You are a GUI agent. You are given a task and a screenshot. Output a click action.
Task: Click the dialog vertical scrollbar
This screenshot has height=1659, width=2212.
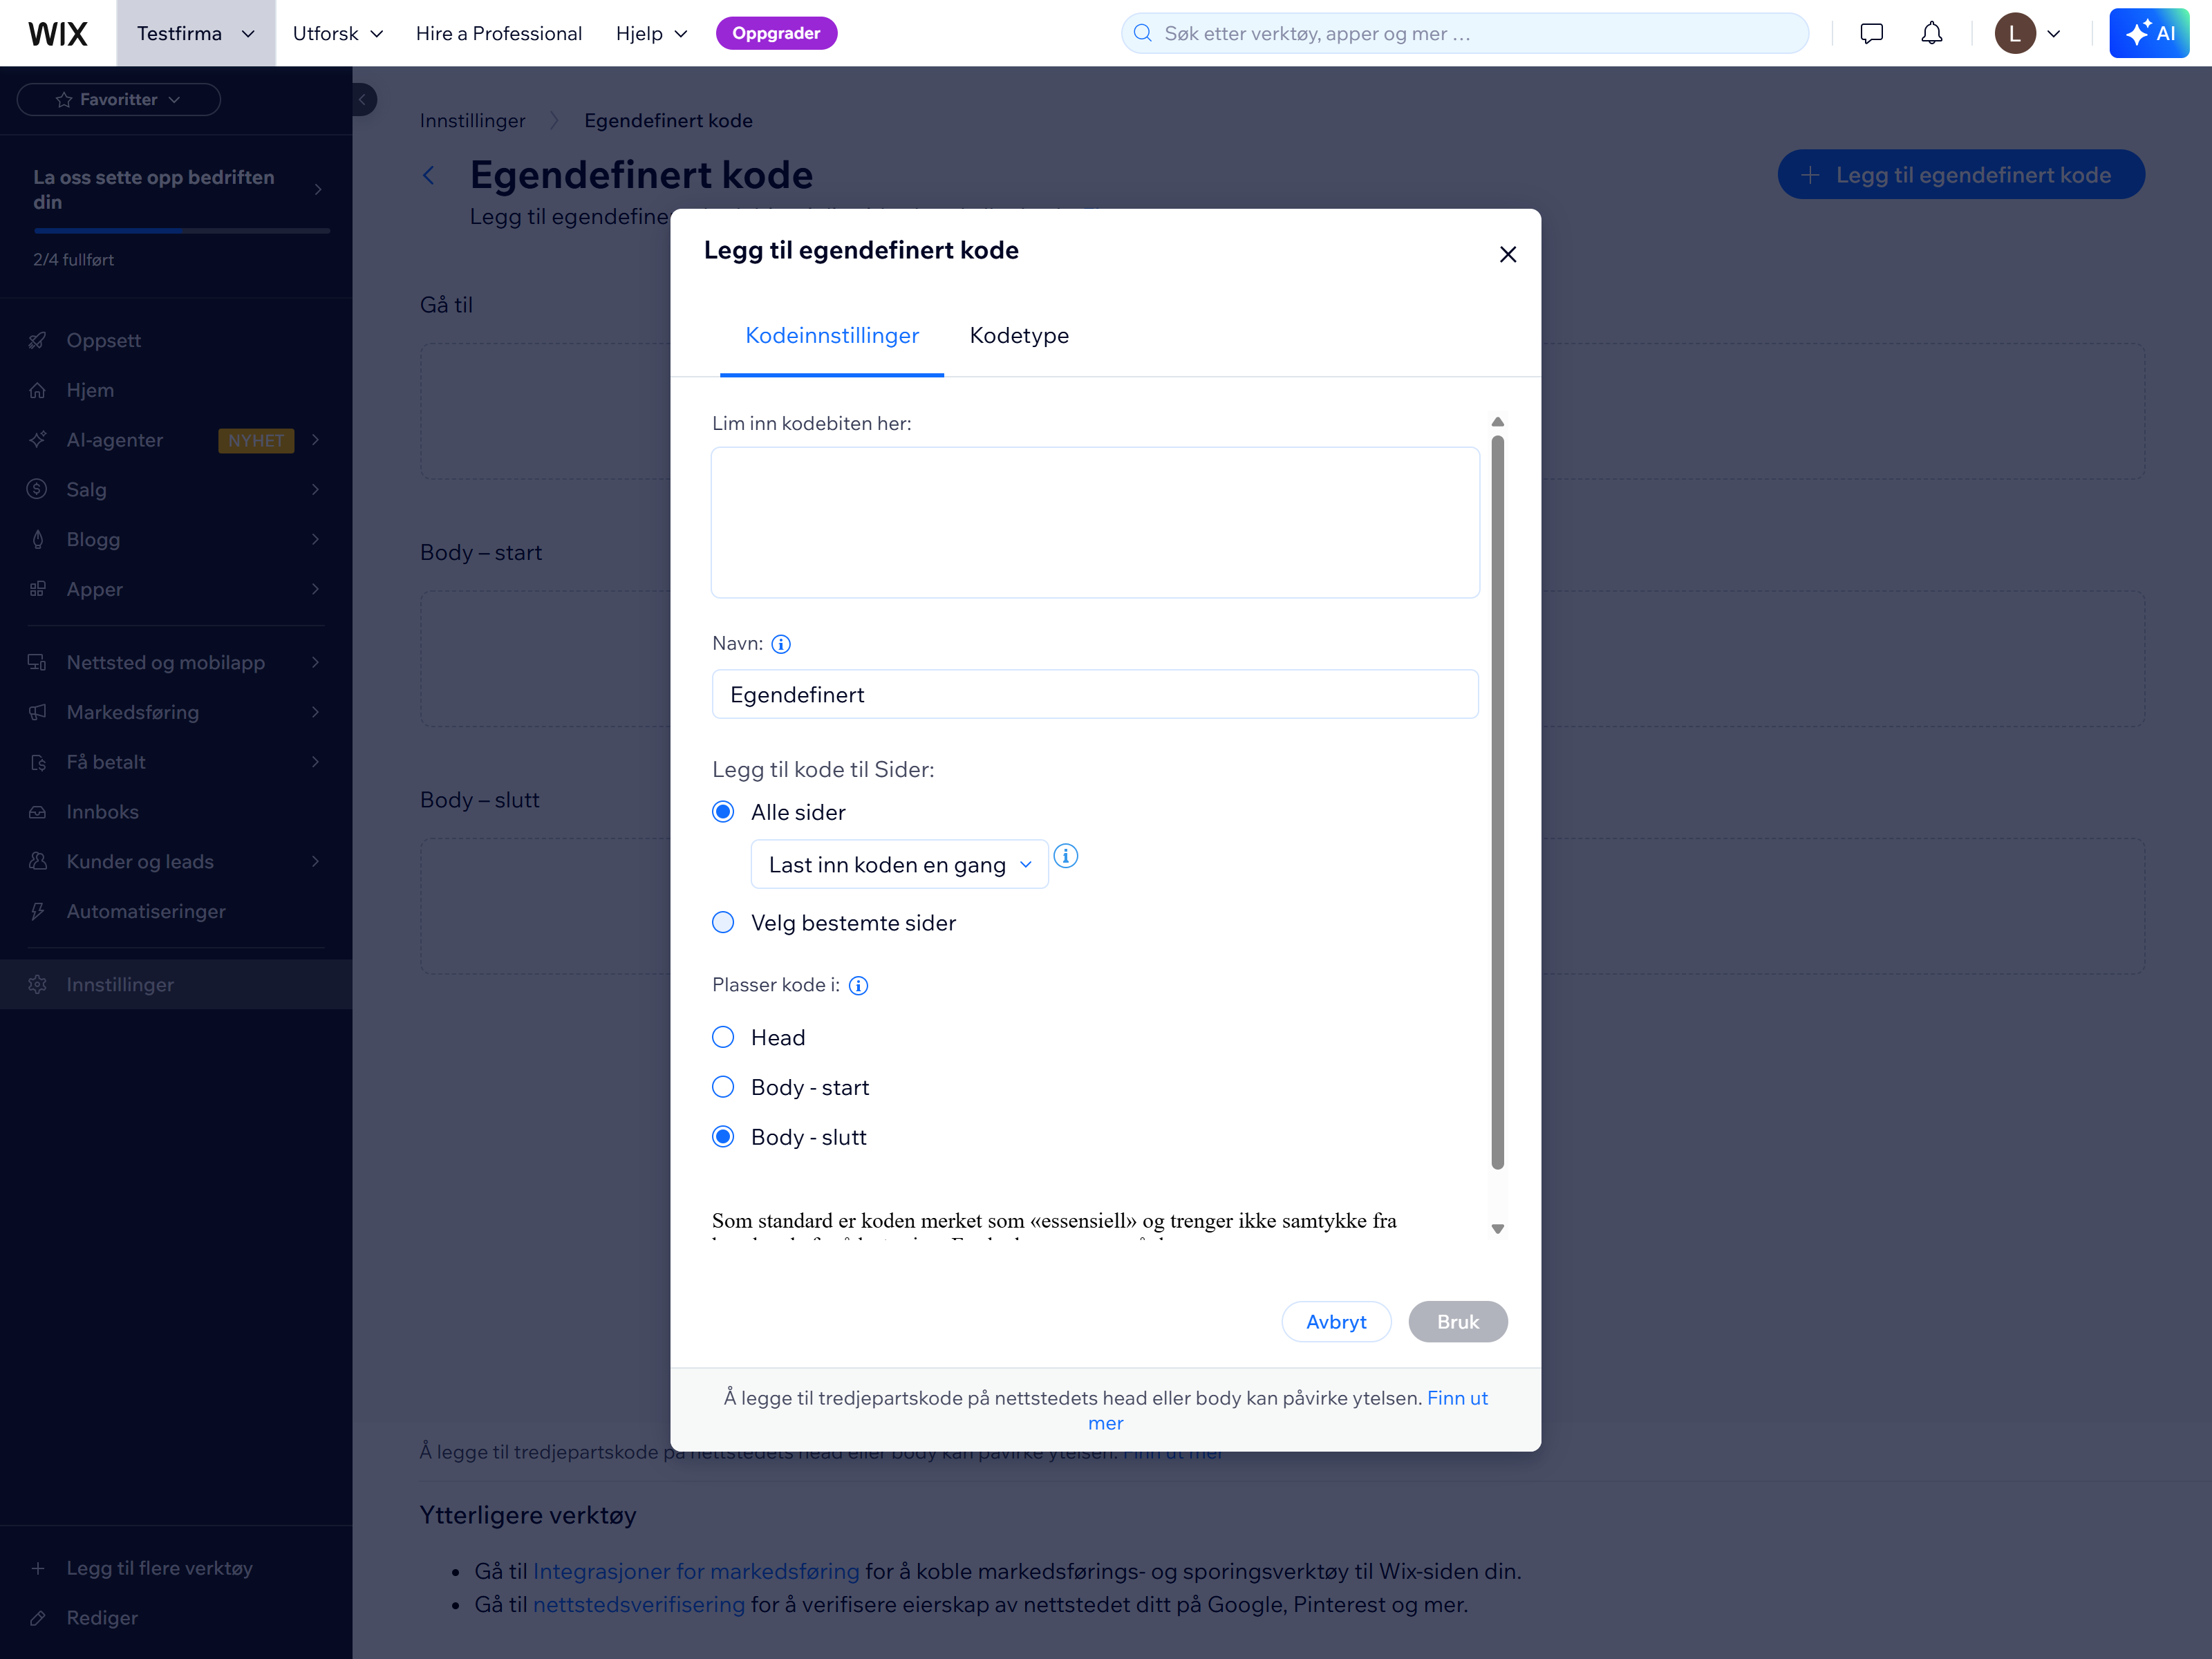click(1497, 802)
